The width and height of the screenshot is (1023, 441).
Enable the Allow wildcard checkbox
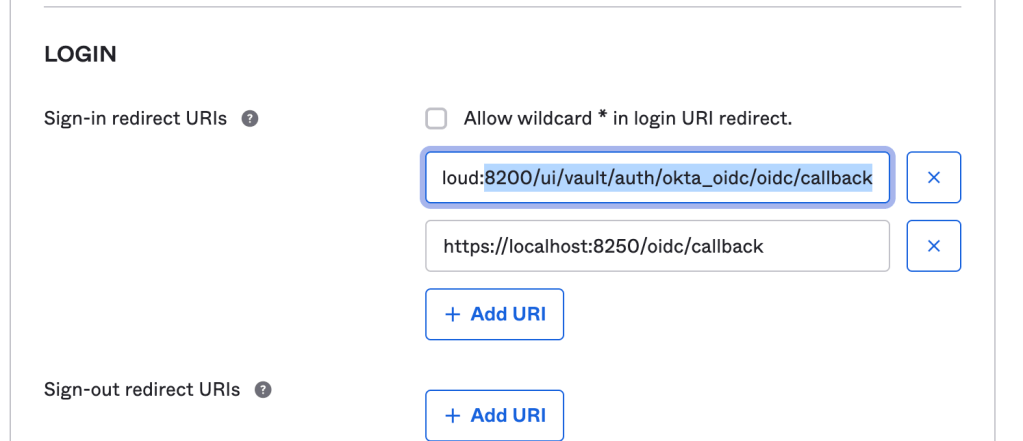[x=437, y=119]
